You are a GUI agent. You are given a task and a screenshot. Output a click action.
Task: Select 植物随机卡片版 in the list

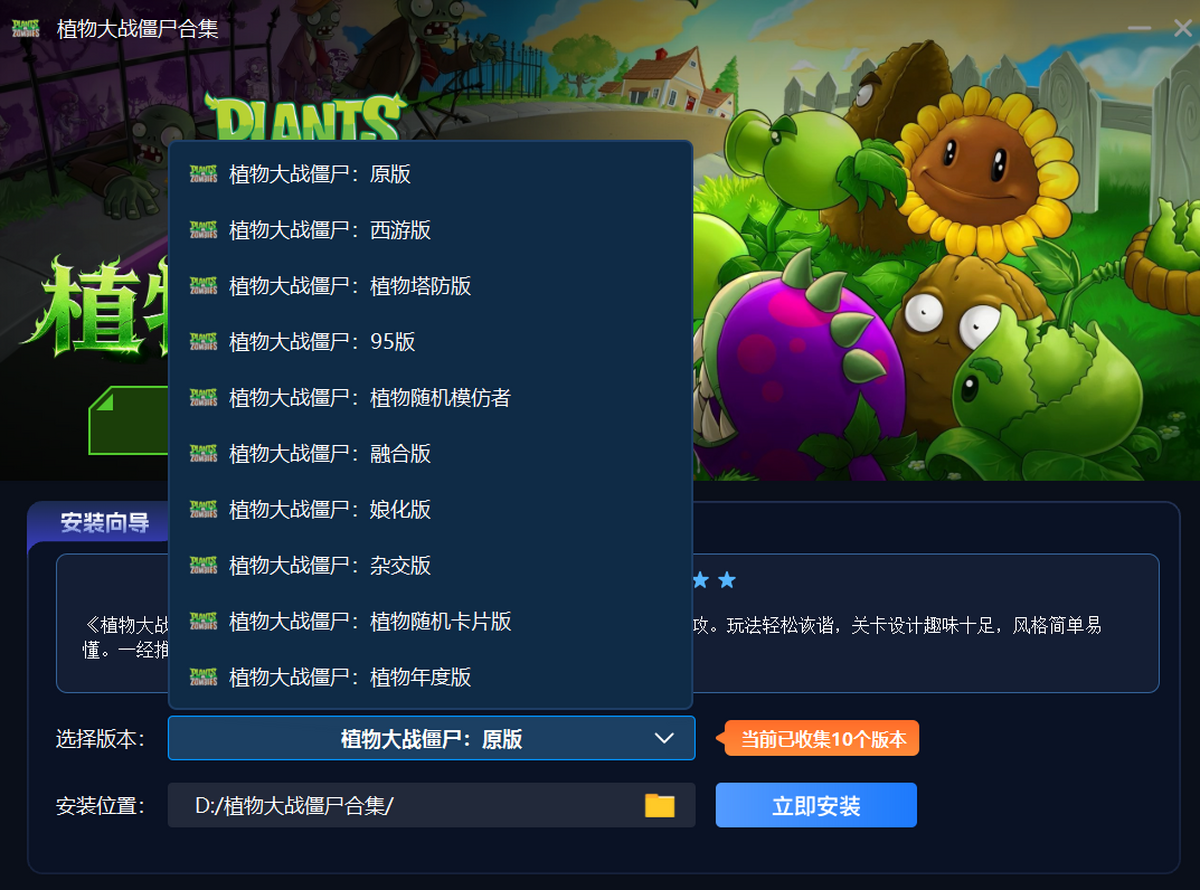(430, 622)
